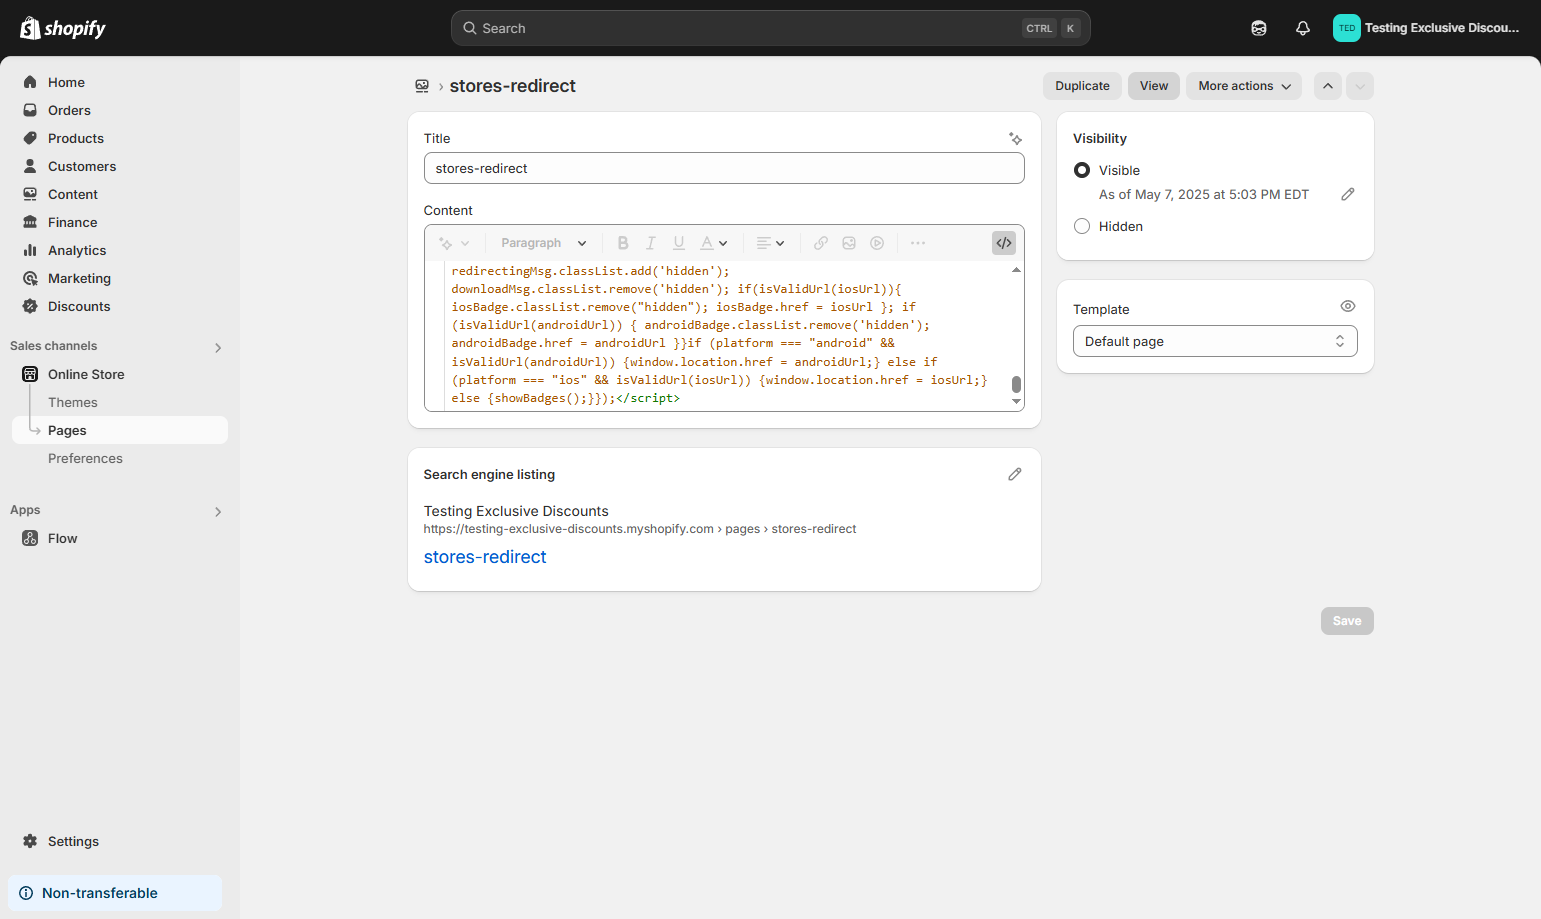The image size is (1541, 919).
Task: Open the Default page template dropdown
Action: pyautogui.click(x=1215, y=341)
